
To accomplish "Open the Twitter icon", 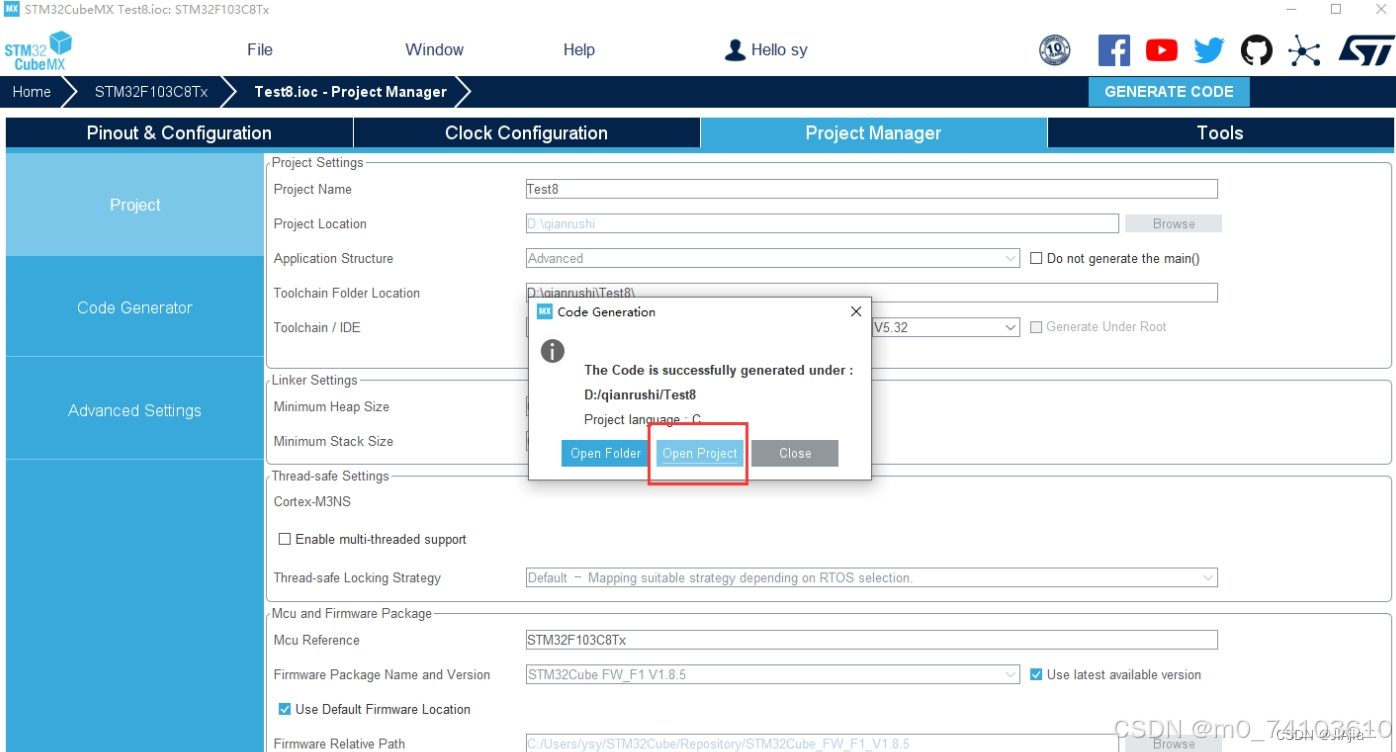I will point(1208,50).
